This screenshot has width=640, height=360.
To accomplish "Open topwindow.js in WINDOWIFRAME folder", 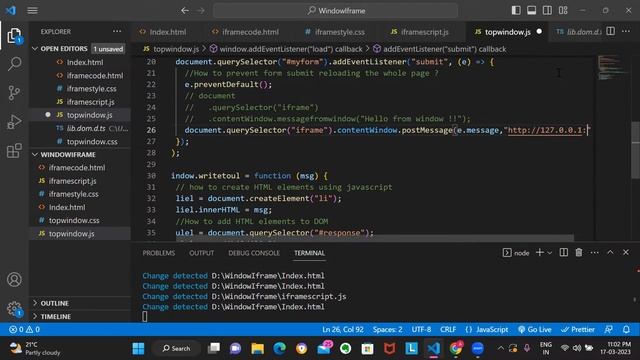I will [80, 233].
